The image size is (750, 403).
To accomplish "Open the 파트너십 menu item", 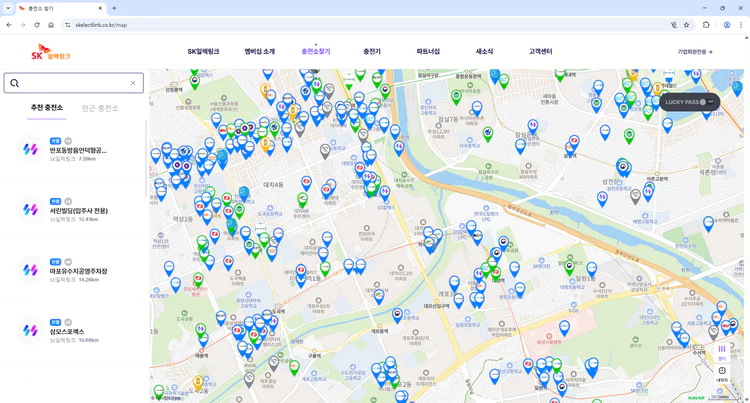I will (428, 52).
